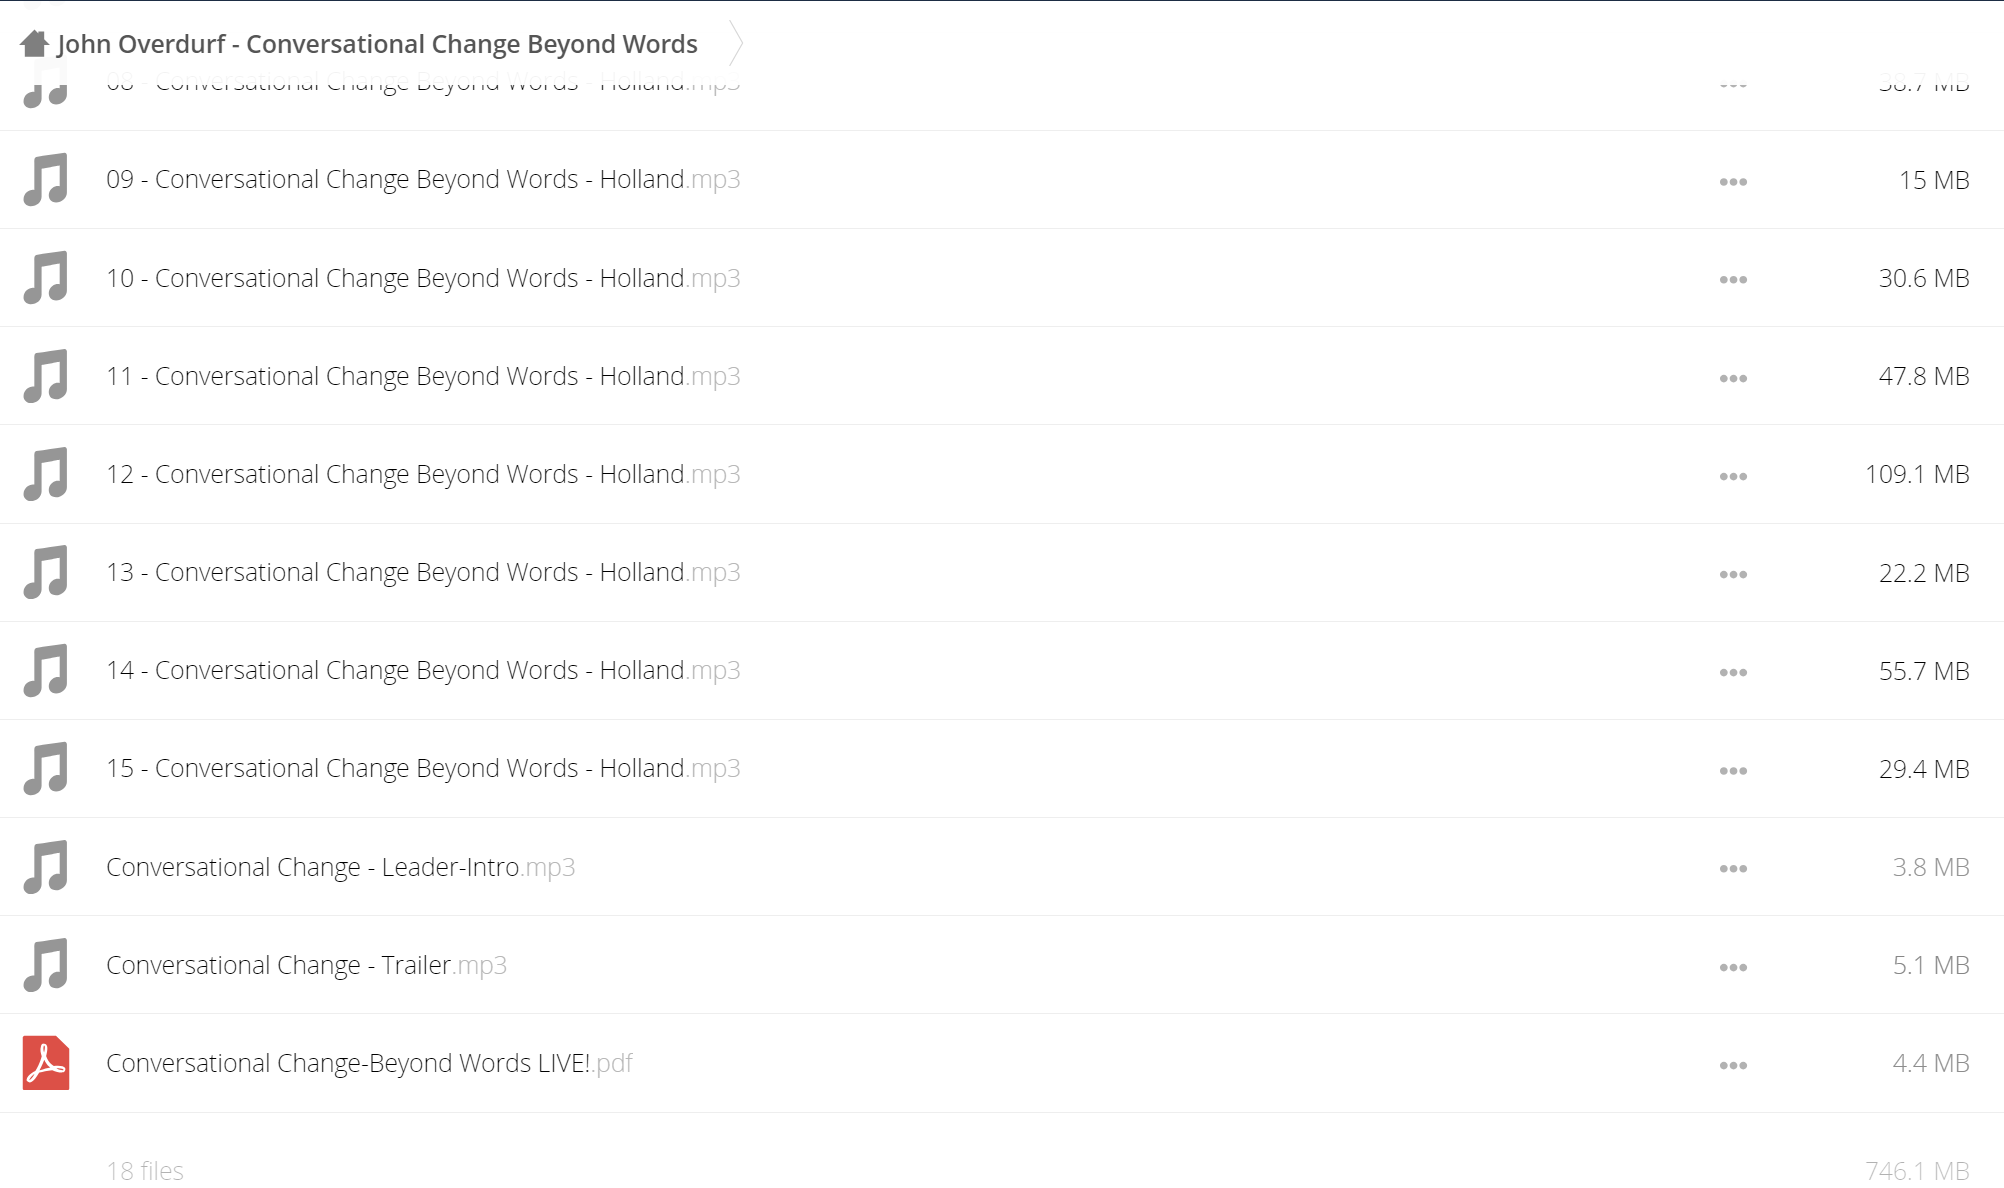Open file 13 - Conversational Change Beyond Words
2004x1188 pixels.
click(423, 571)
